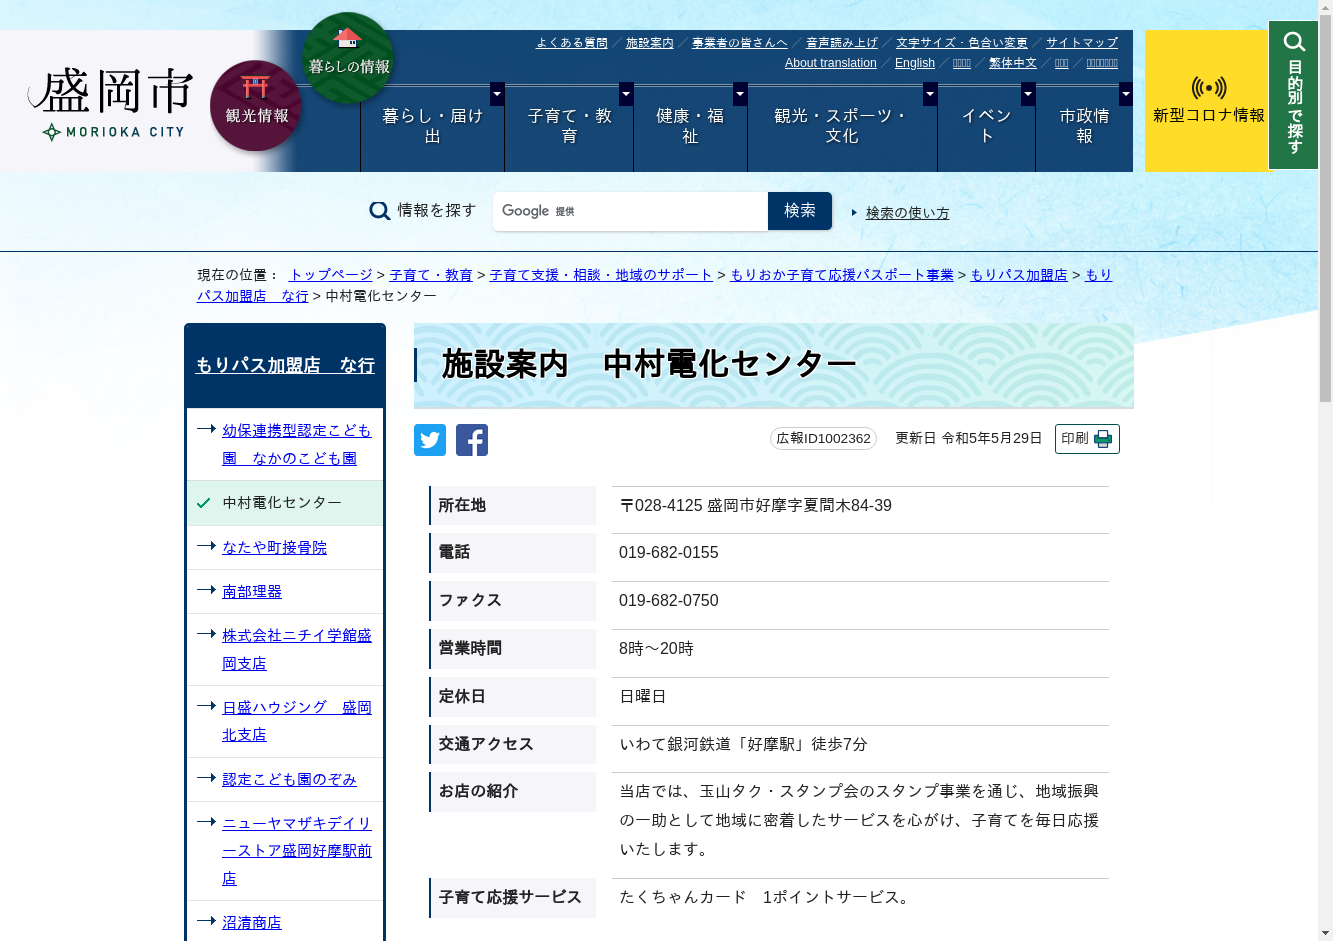The image size is (1333, 941).
Task: Share page via Facebook icon
Action: pyautogui.click(x=472, y=440)
